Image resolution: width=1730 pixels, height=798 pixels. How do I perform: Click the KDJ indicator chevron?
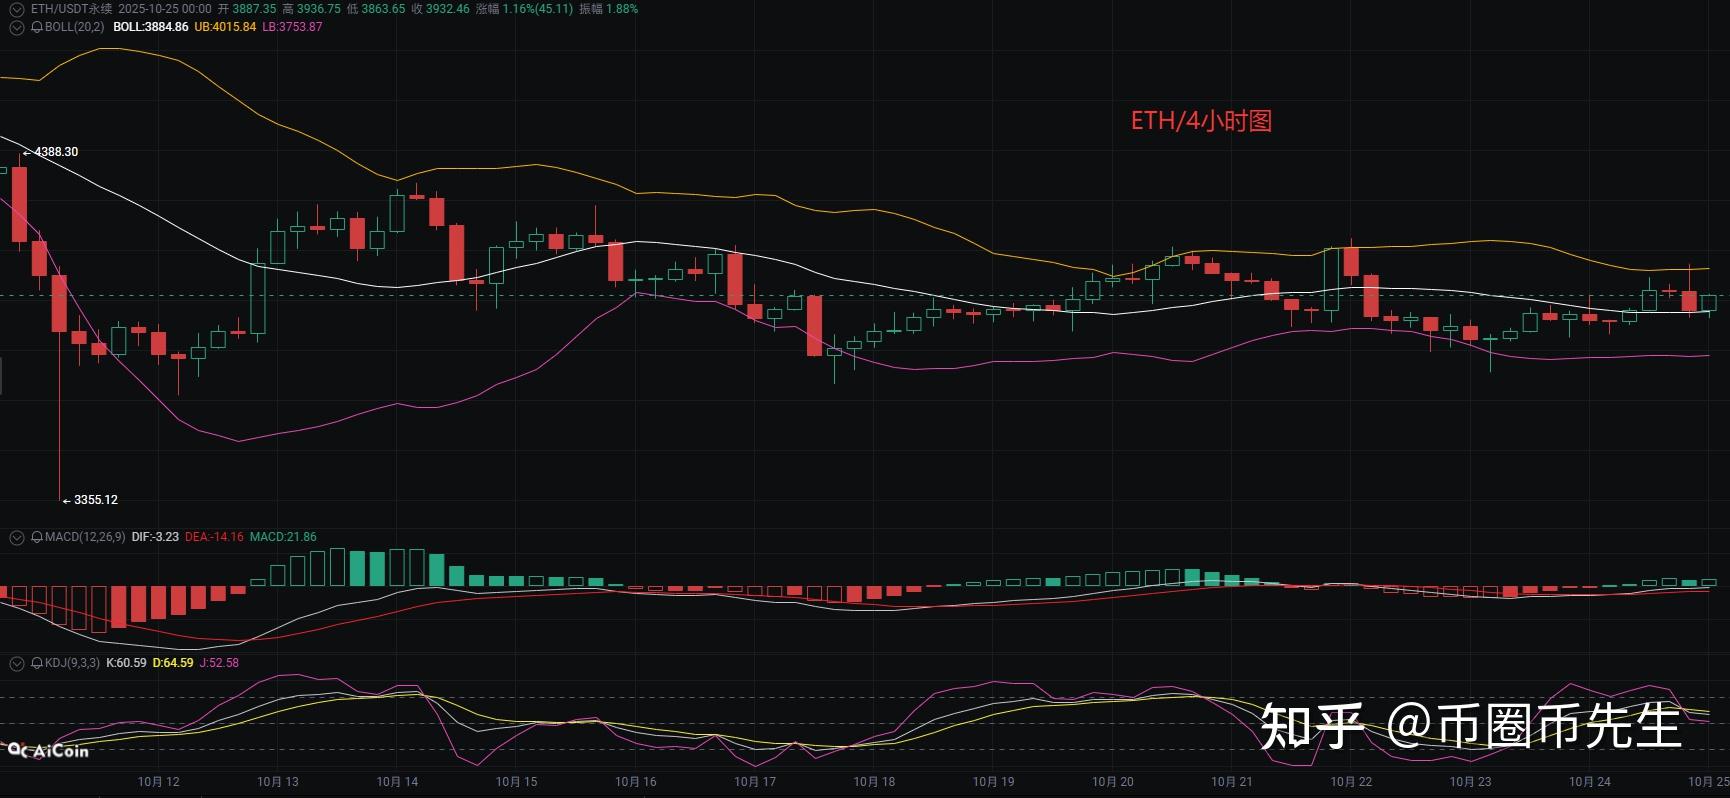[x=16, y=663]
